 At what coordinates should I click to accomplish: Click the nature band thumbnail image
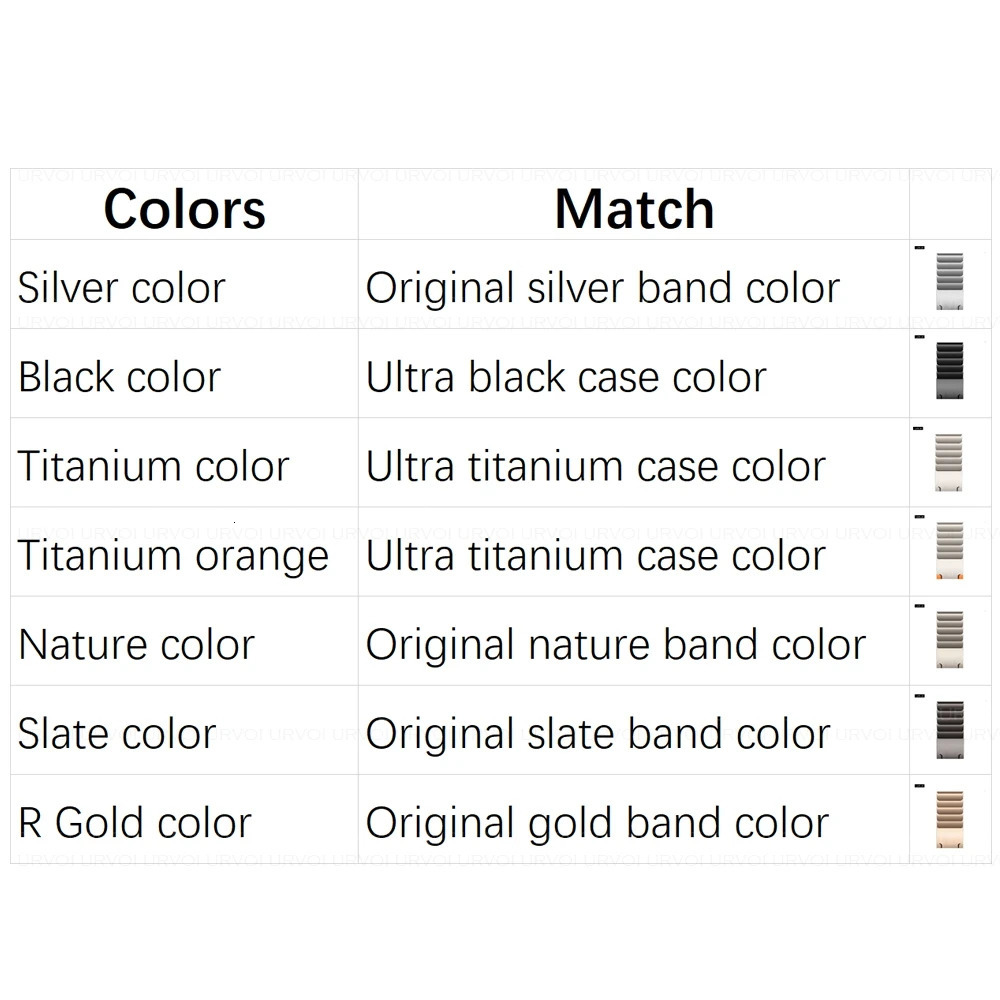949,640
